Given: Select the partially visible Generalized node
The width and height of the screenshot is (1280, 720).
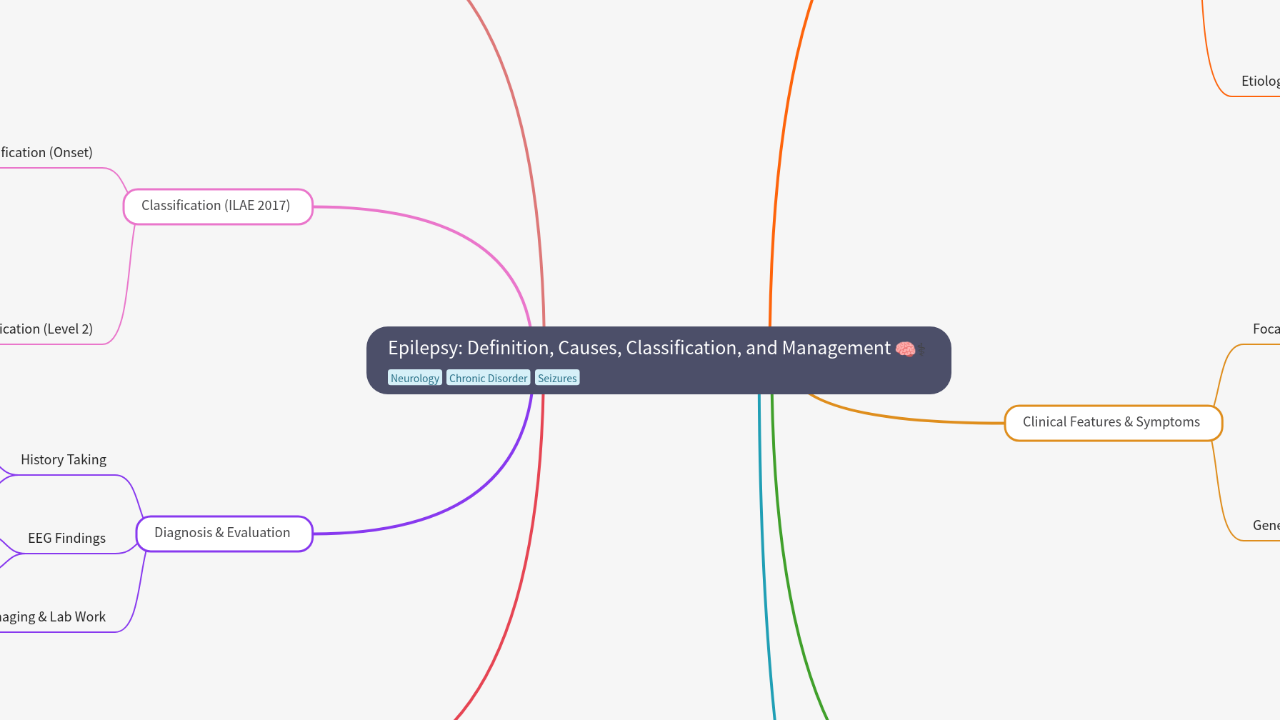Looking at the screenshot, I should [x=1266, y=526].
